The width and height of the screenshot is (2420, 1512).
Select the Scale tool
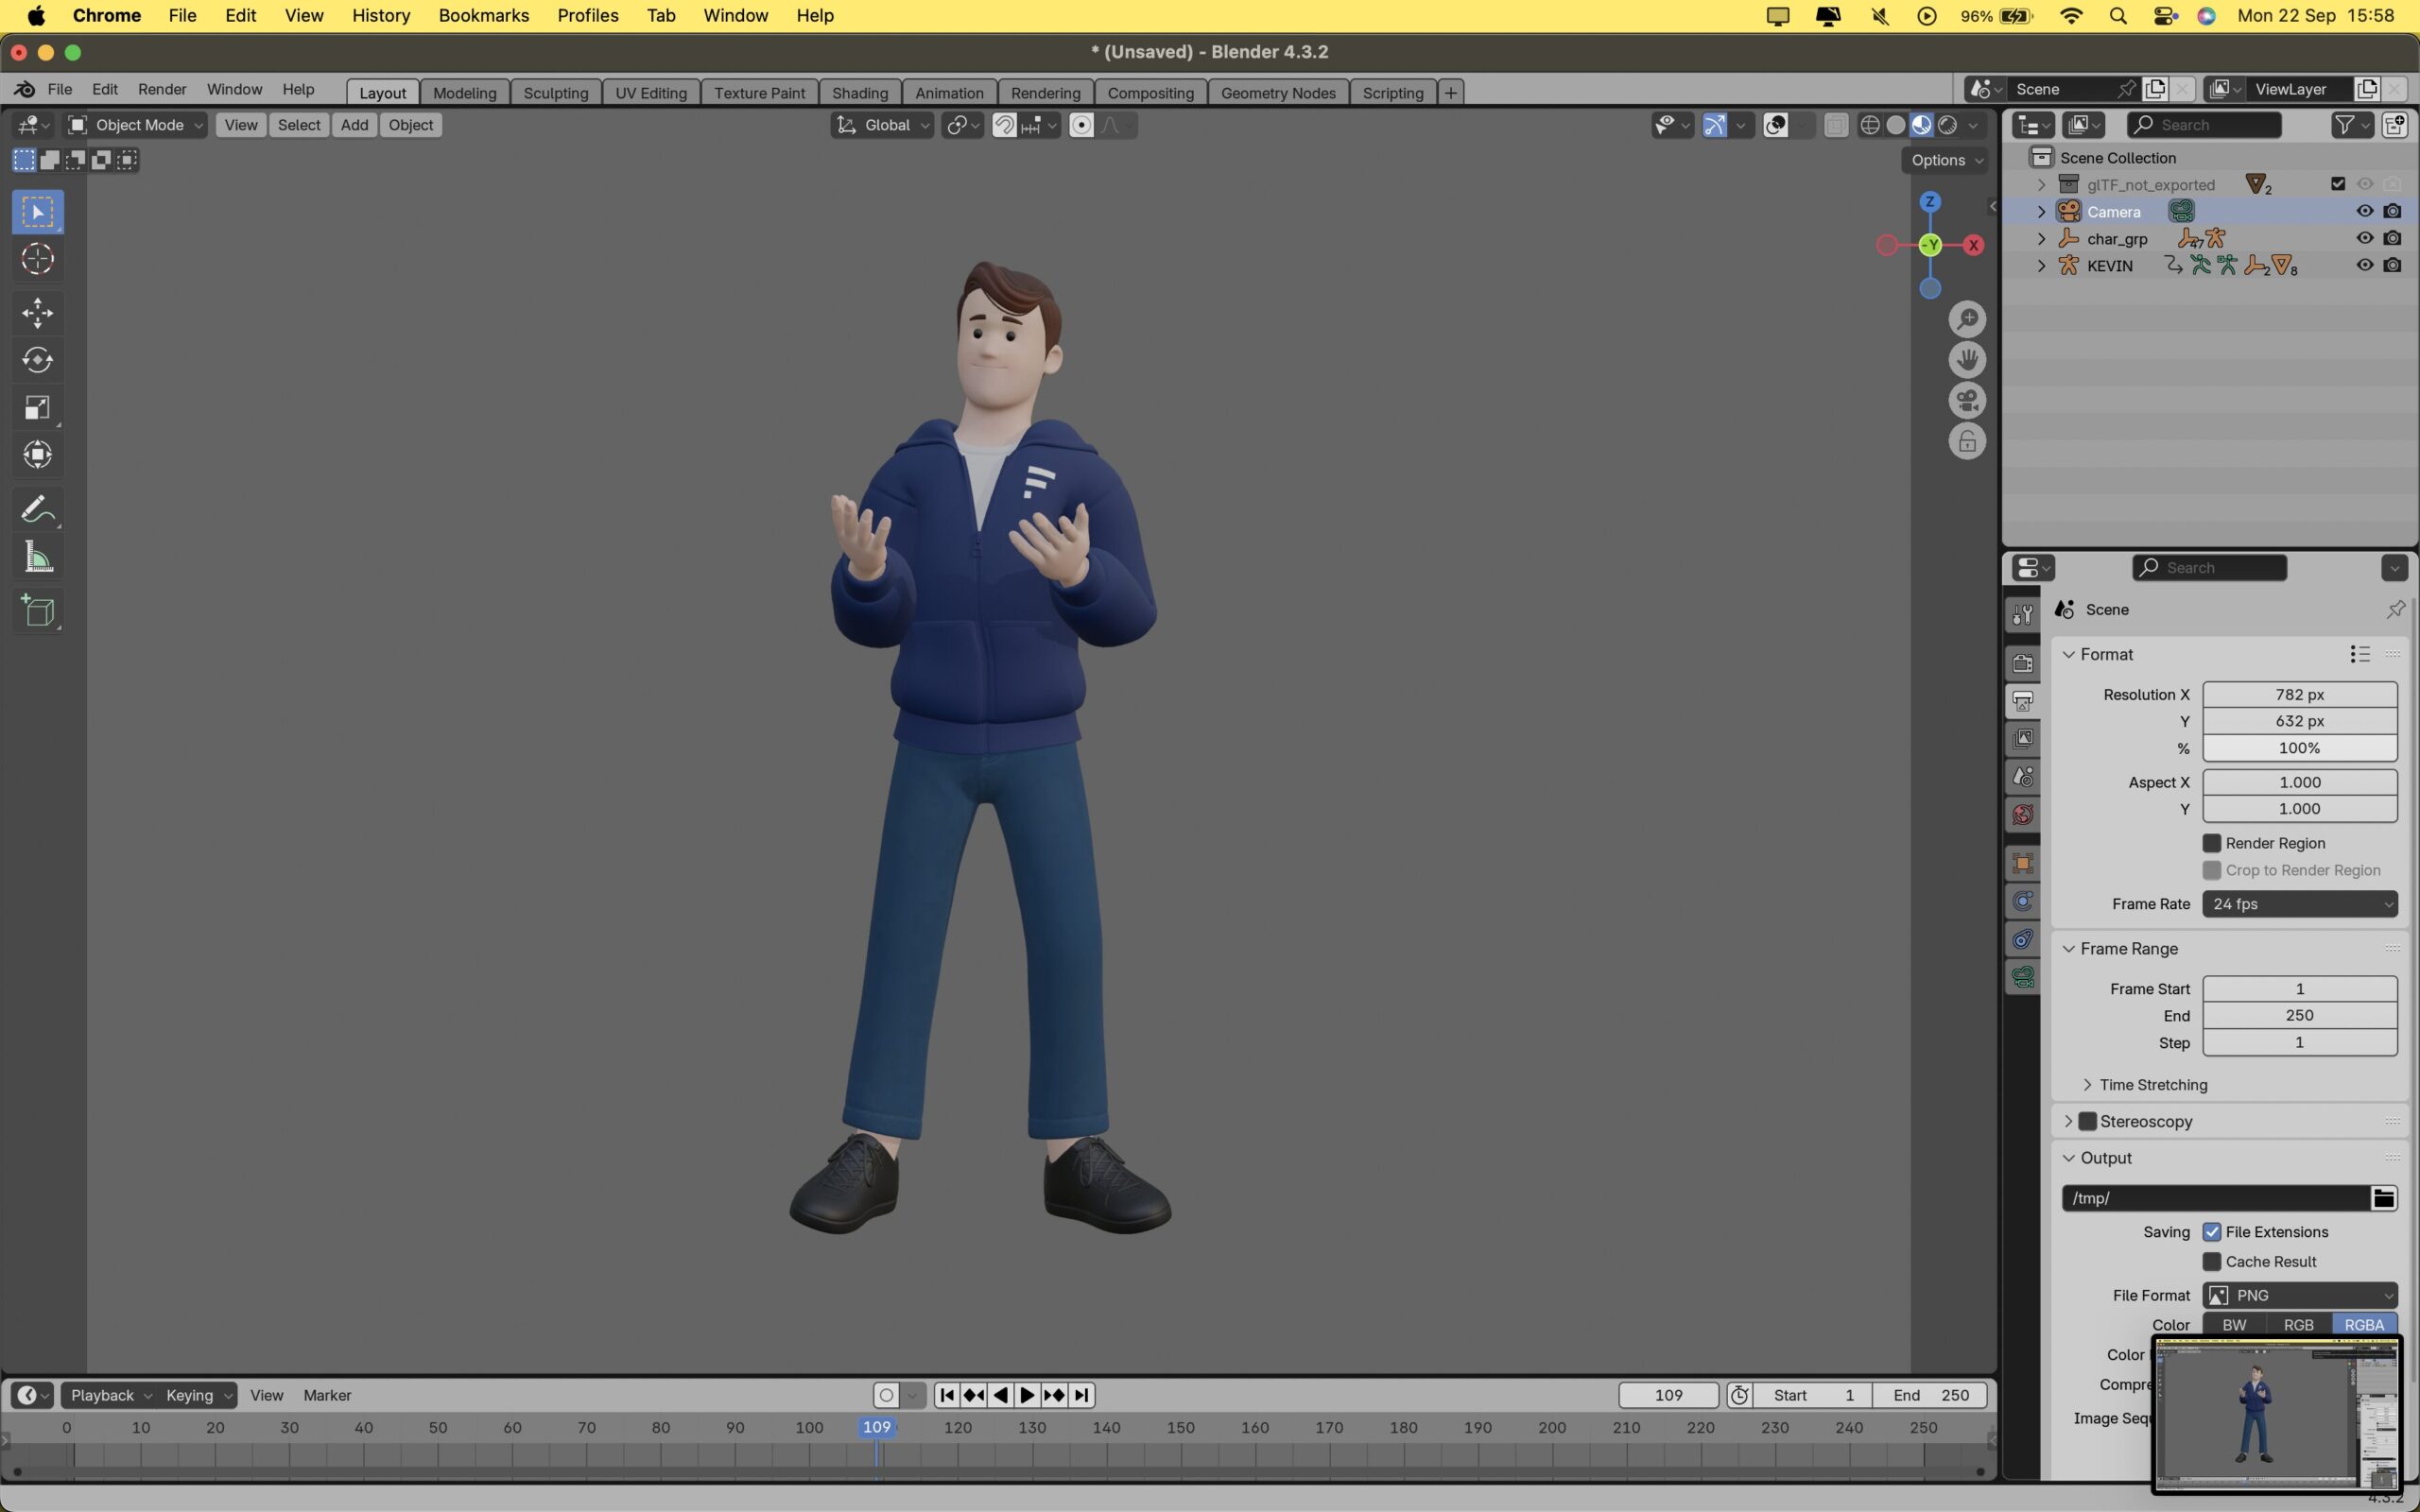coord(37,407)
